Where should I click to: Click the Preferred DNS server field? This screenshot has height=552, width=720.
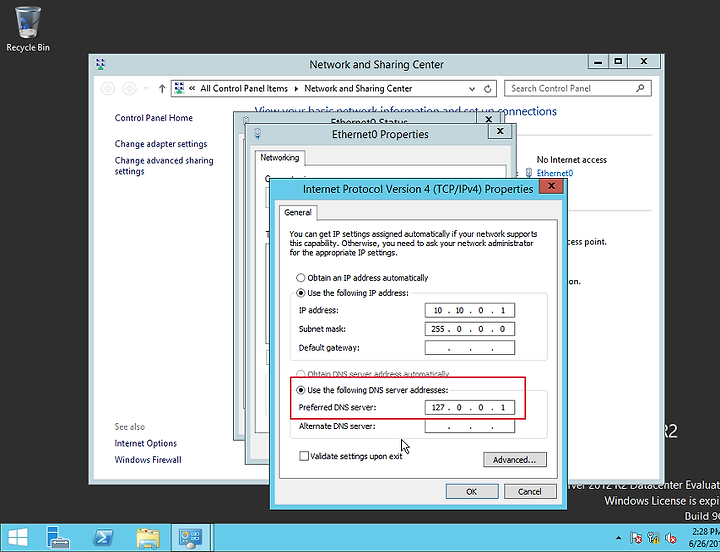coord(470,407)
